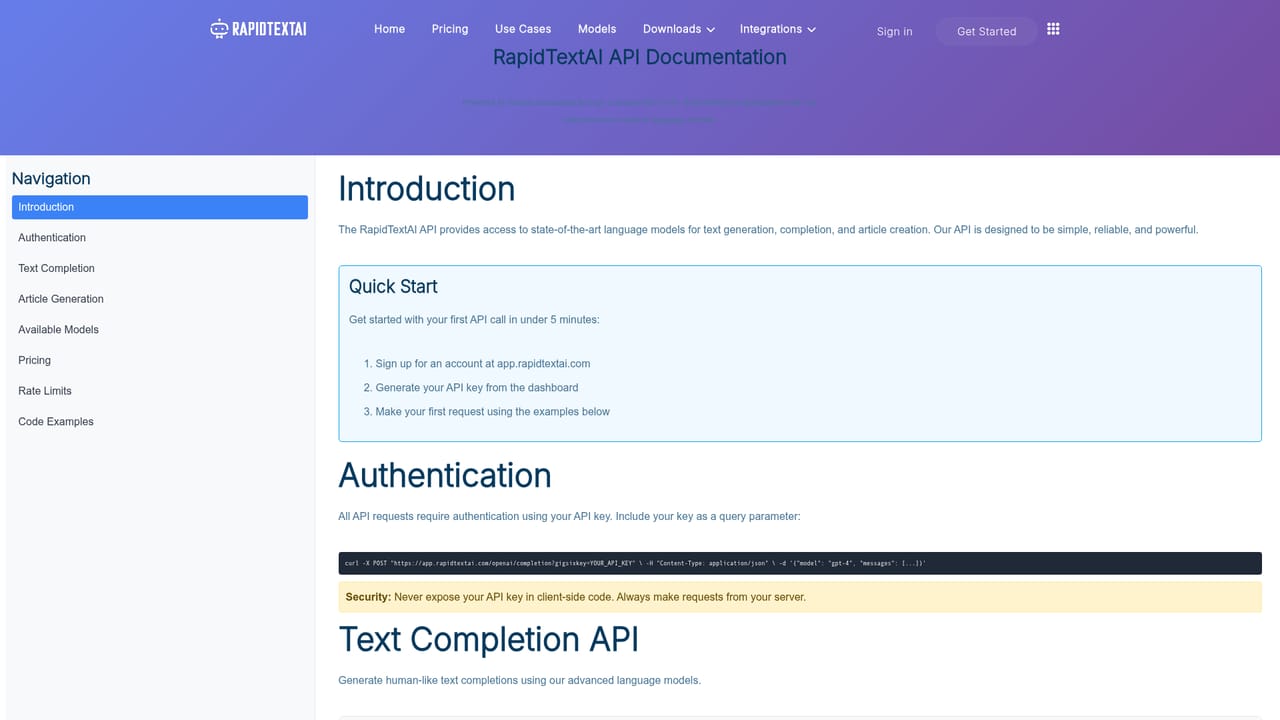Open the Pricing page in top navigation
Image resolution: width=1280 pixels, height=720 pixels.
(x=450, y=29)
